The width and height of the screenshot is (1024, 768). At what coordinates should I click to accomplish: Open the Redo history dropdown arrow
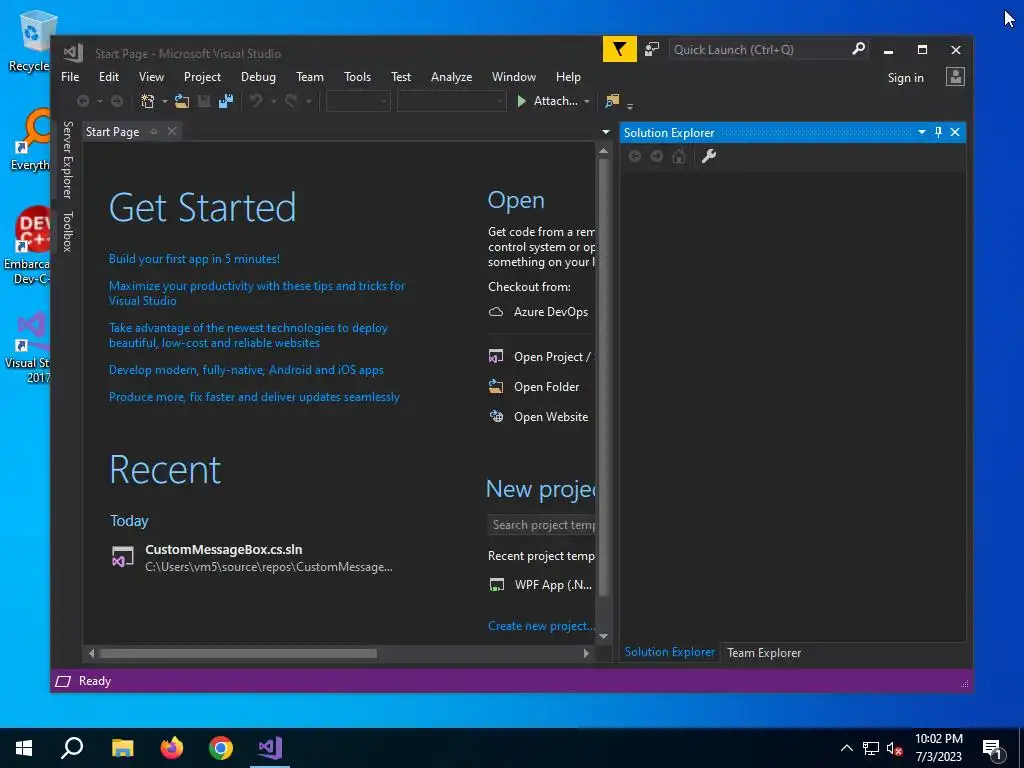308,101
